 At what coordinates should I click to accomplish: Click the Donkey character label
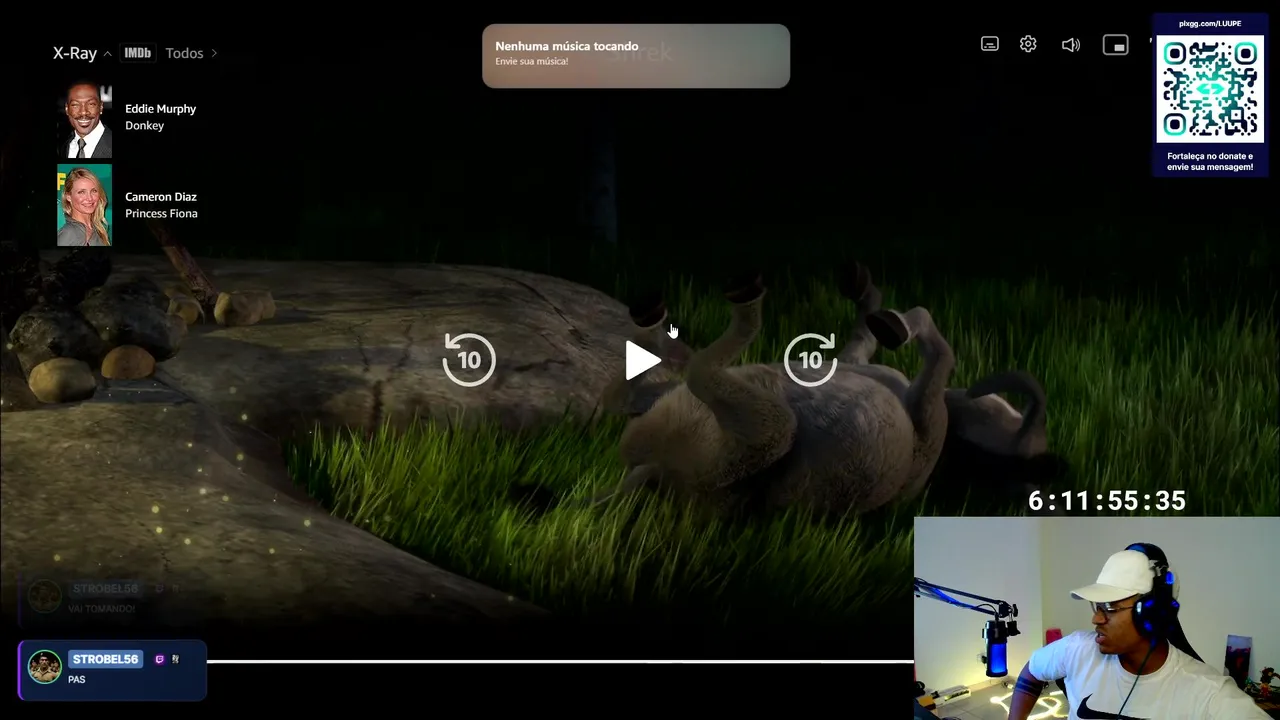144,126
